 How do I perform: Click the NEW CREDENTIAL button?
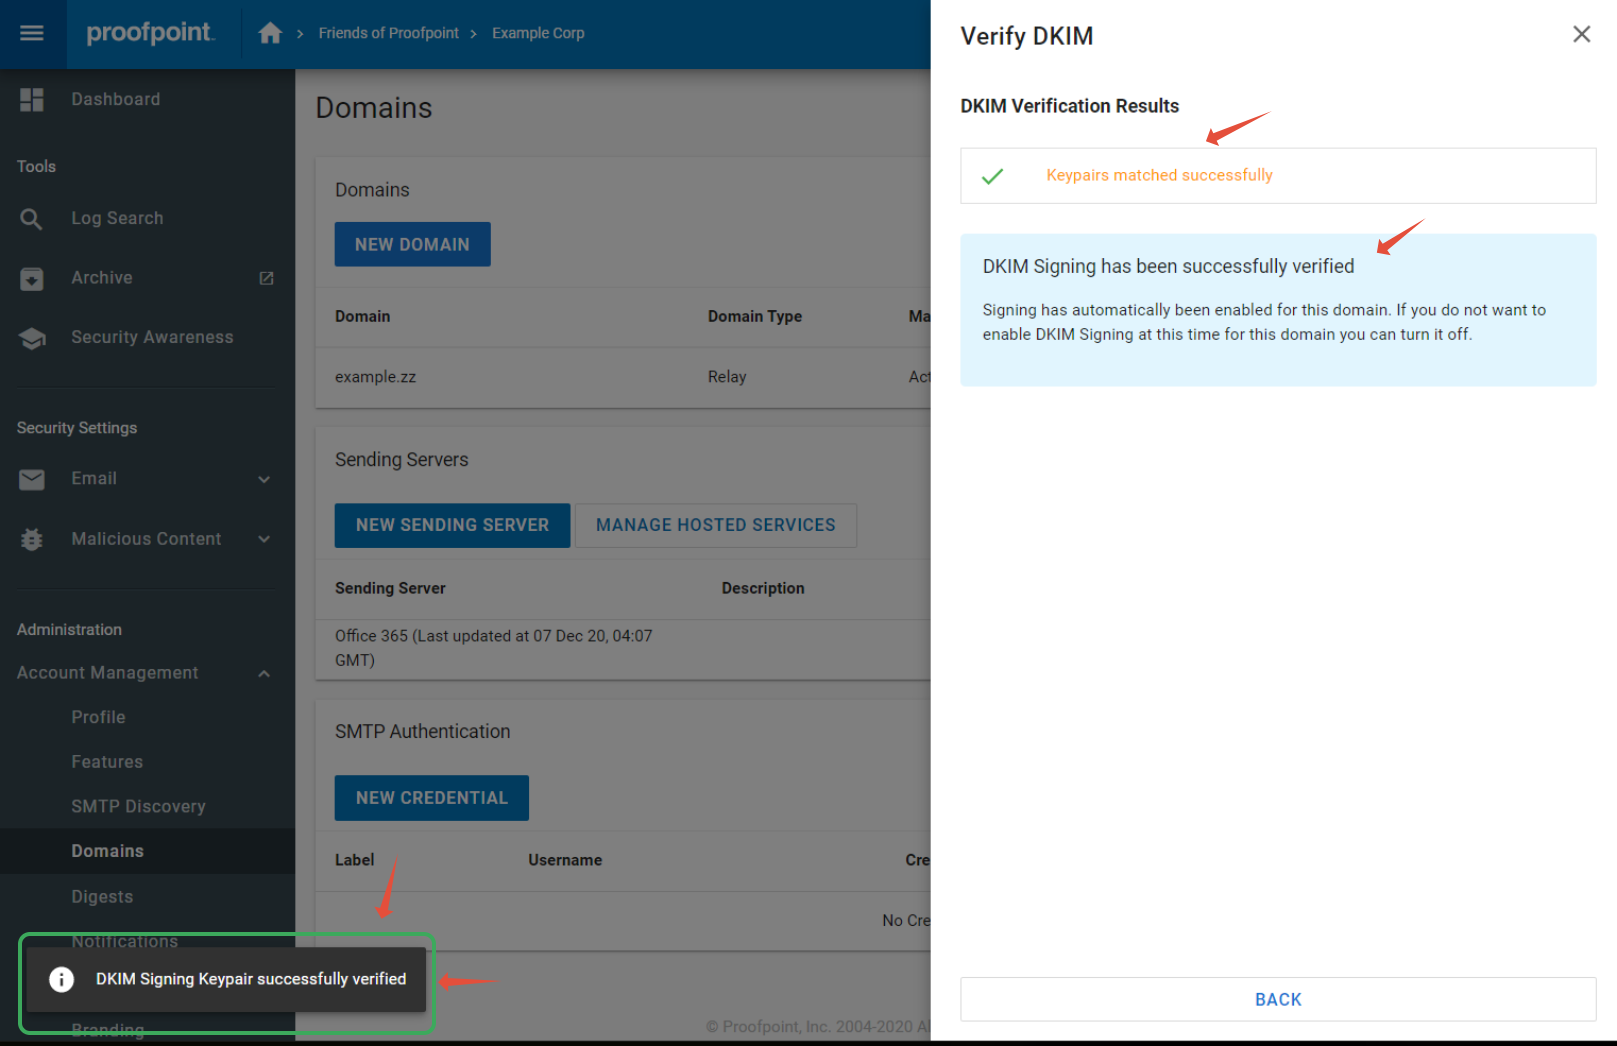click(431, 798)
